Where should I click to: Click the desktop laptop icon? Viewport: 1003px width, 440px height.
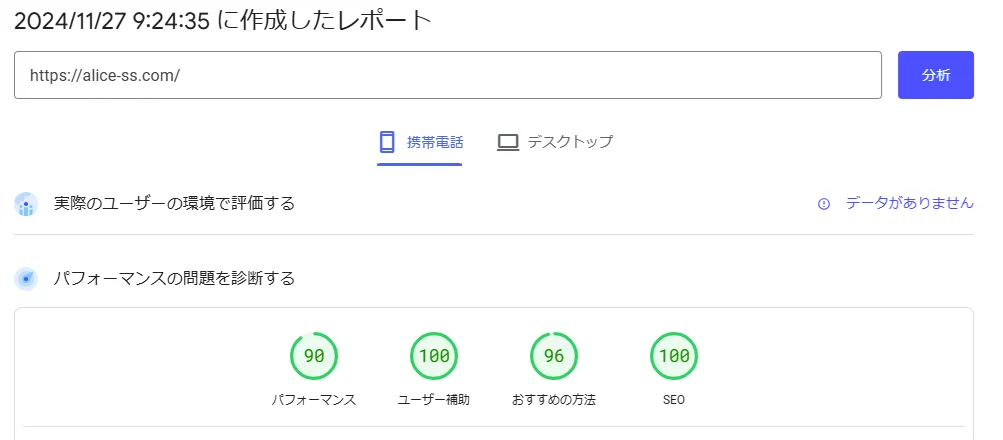coord(508,142)
